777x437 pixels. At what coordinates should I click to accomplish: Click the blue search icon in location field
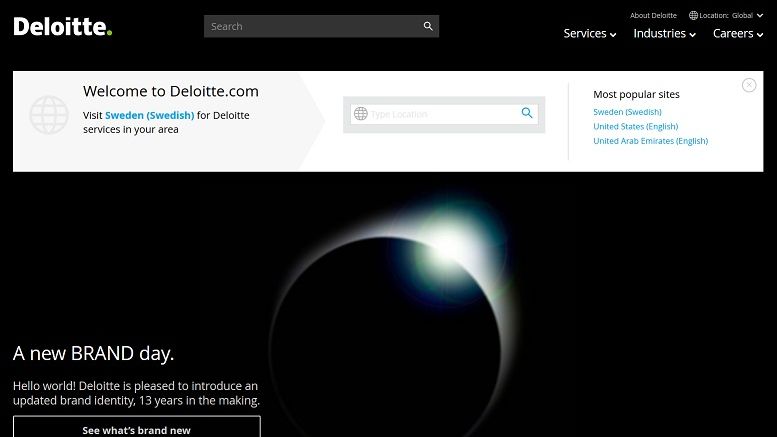click(527, 113)
